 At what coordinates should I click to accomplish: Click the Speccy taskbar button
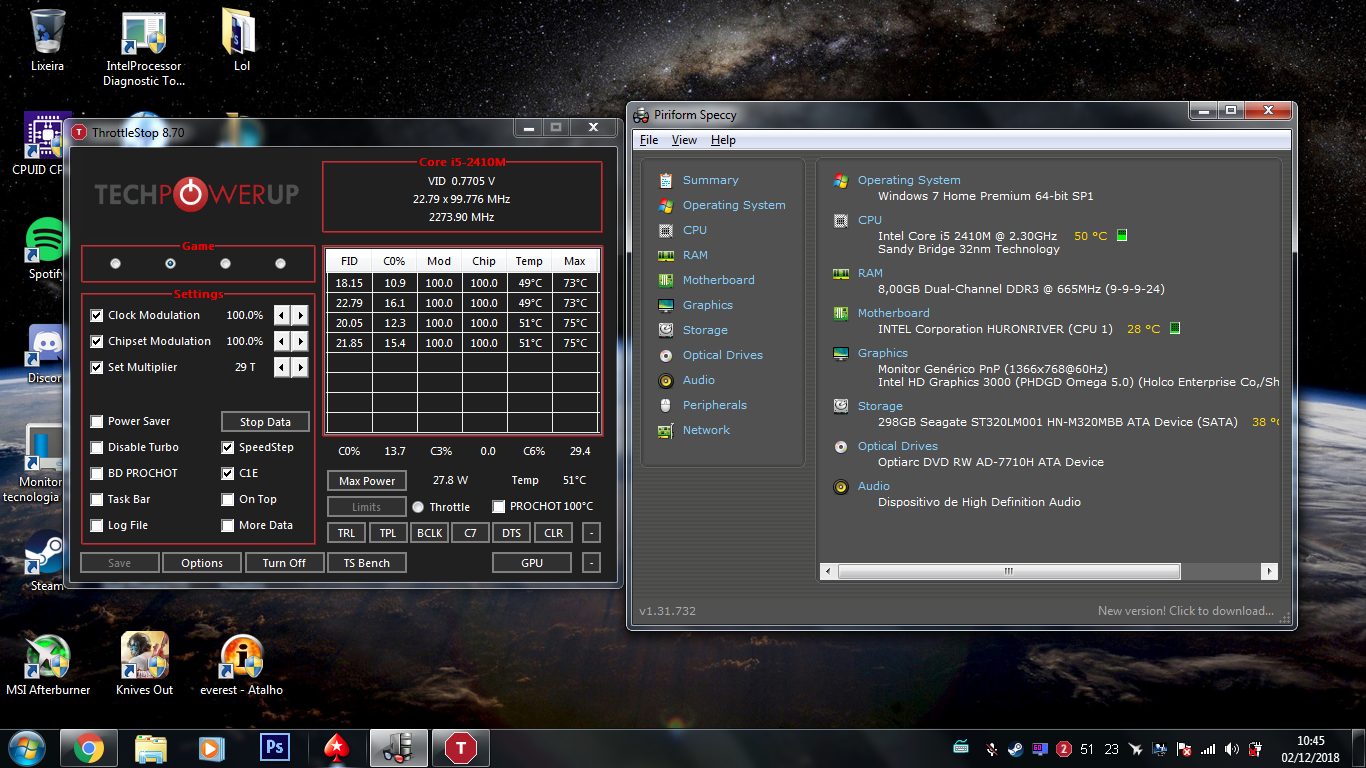[399, 748]
